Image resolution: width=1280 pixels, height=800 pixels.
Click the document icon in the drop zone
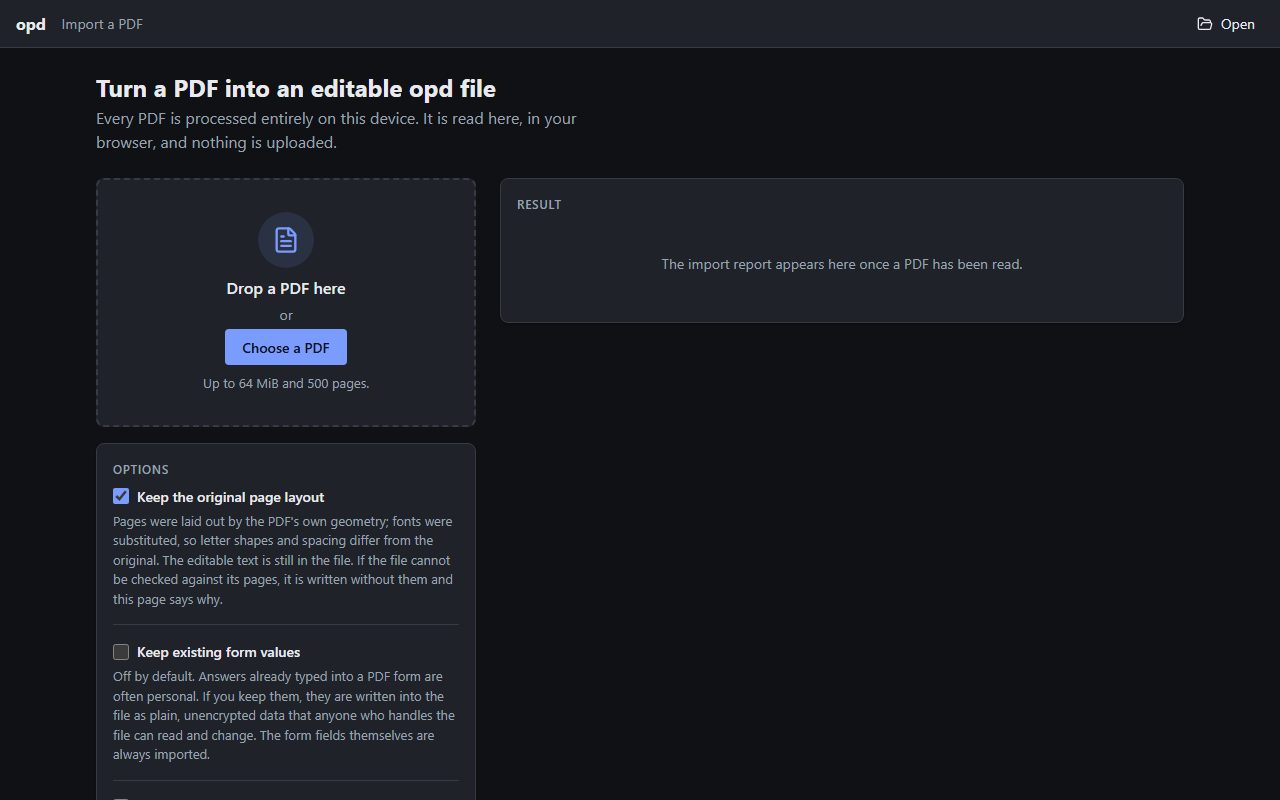tap(286, 240)
